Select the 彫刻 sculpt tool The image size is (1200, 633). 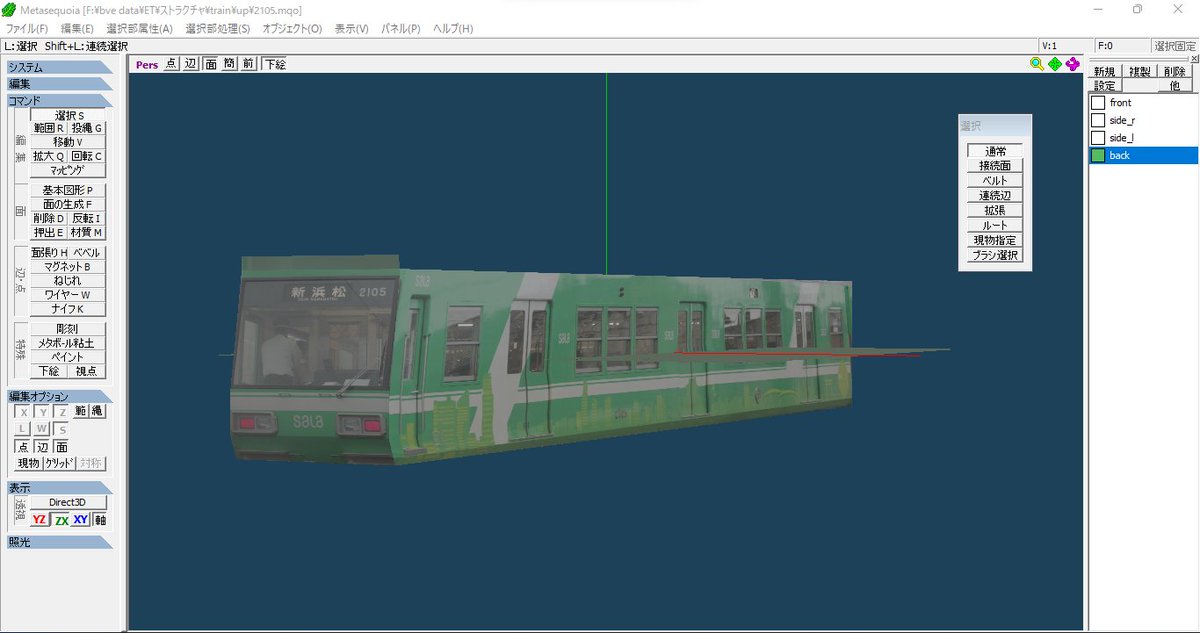click(68, 329)
